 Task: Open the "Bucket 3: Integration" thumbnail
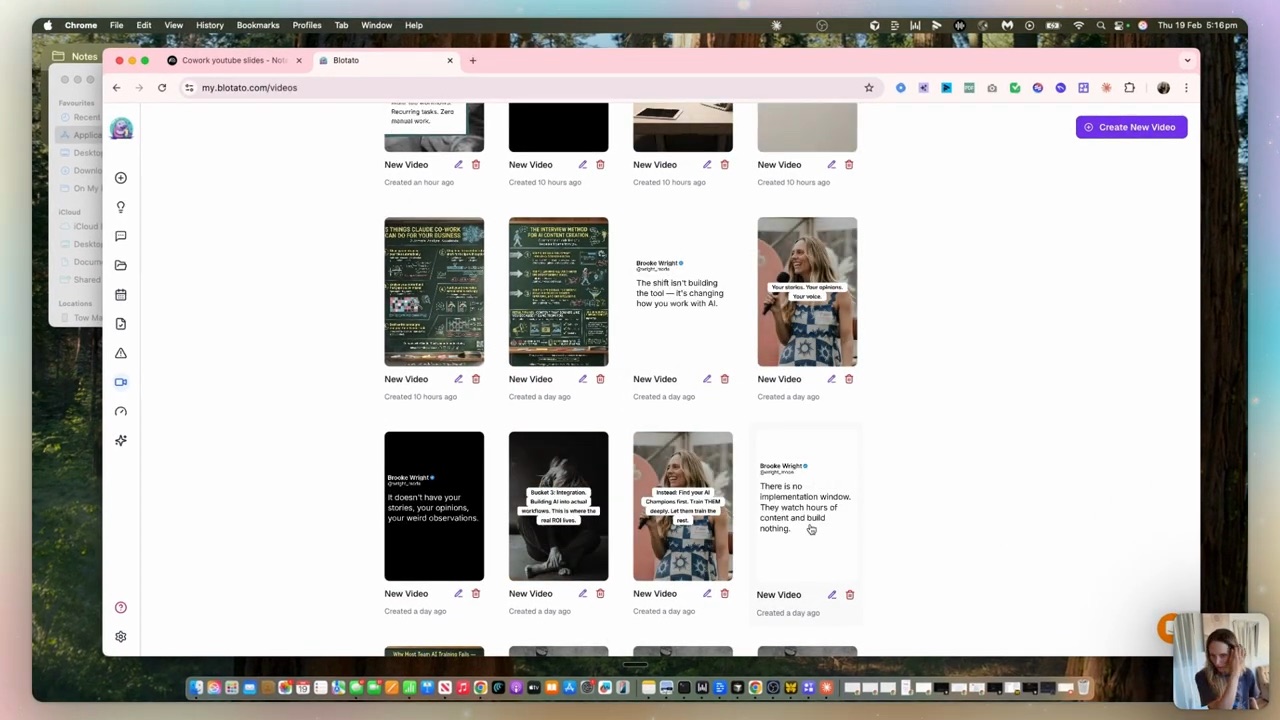tap(558, 506)
